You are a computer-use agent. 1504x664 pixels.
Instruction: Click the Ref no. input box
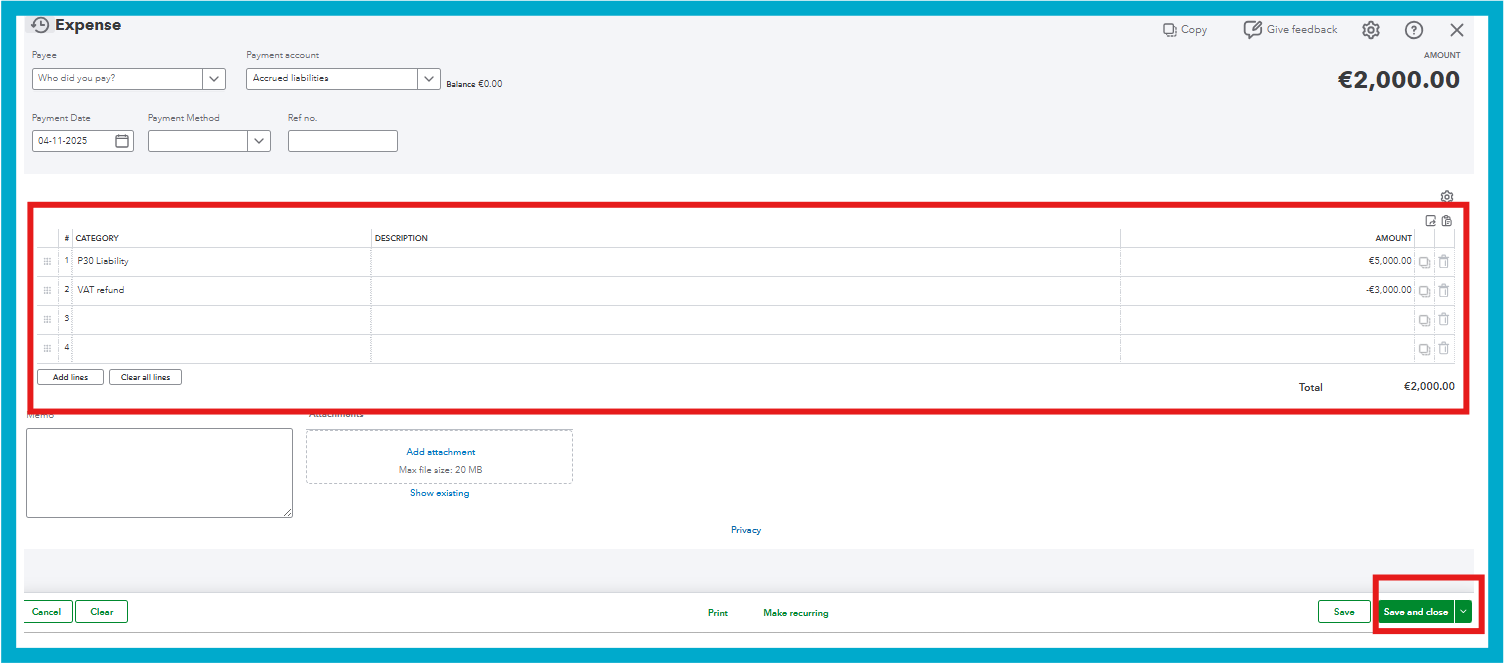point(343,141)
